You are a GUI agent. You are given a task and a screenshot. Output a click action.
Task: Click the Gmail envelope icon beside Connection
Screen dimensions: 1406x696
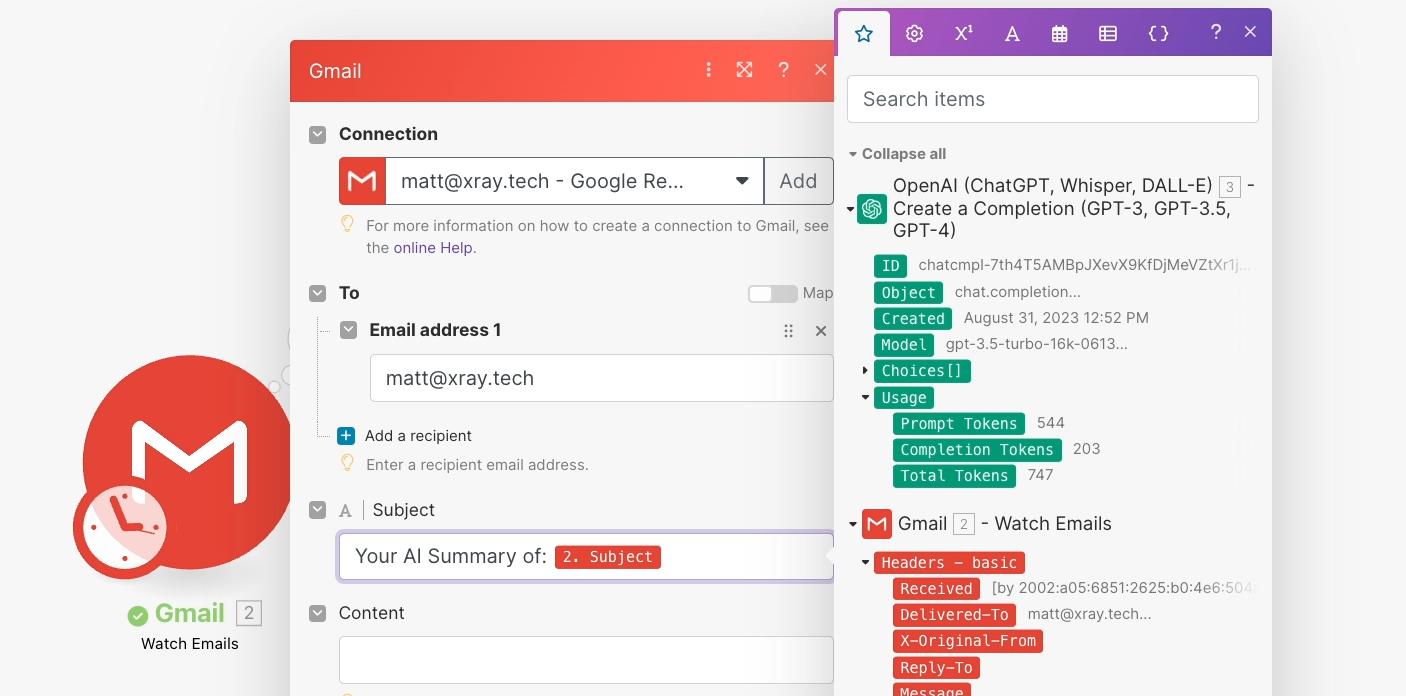tap(362, 181)
